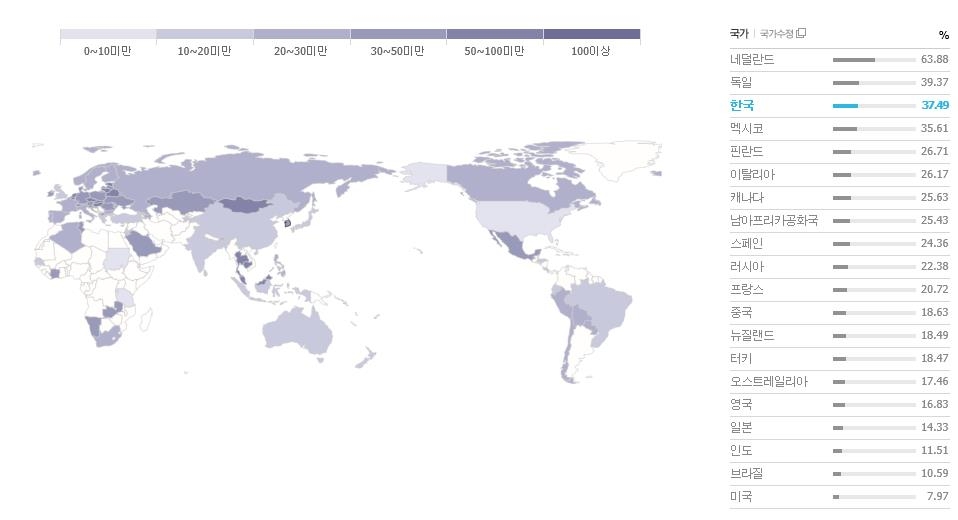Select 네덜란드 in the country list
The height and width of the screenshot is (520, 958).
coord(752,60)
